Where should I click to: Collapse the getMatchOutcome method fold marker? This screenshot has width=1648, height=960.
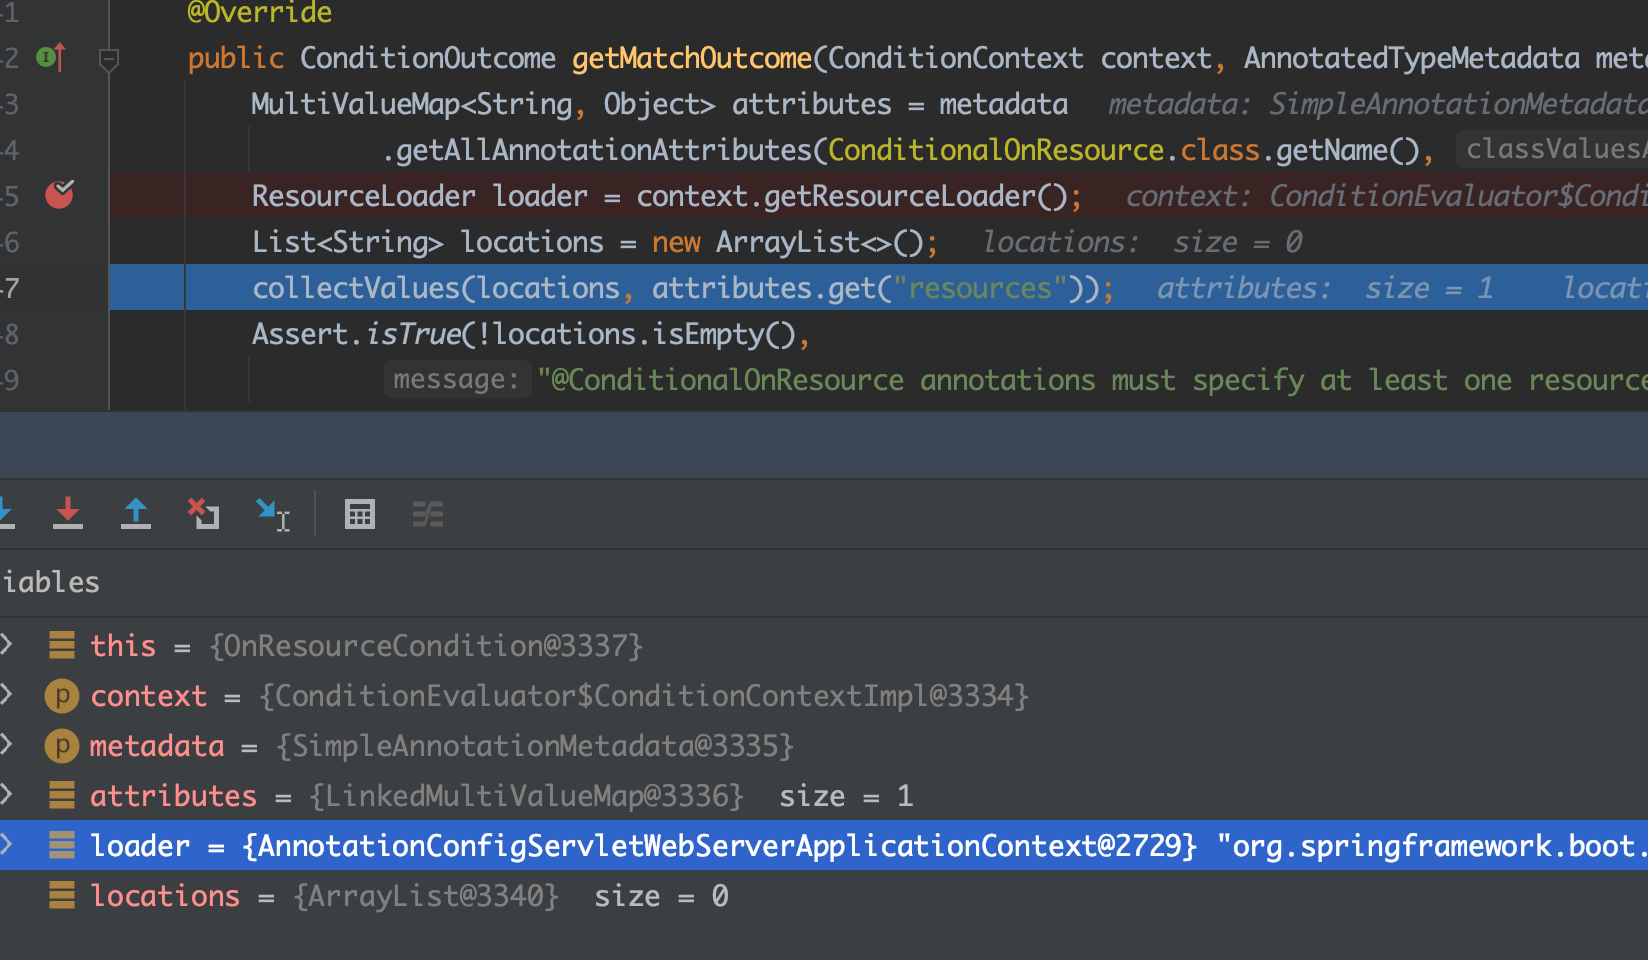click(x=109, y=60)
